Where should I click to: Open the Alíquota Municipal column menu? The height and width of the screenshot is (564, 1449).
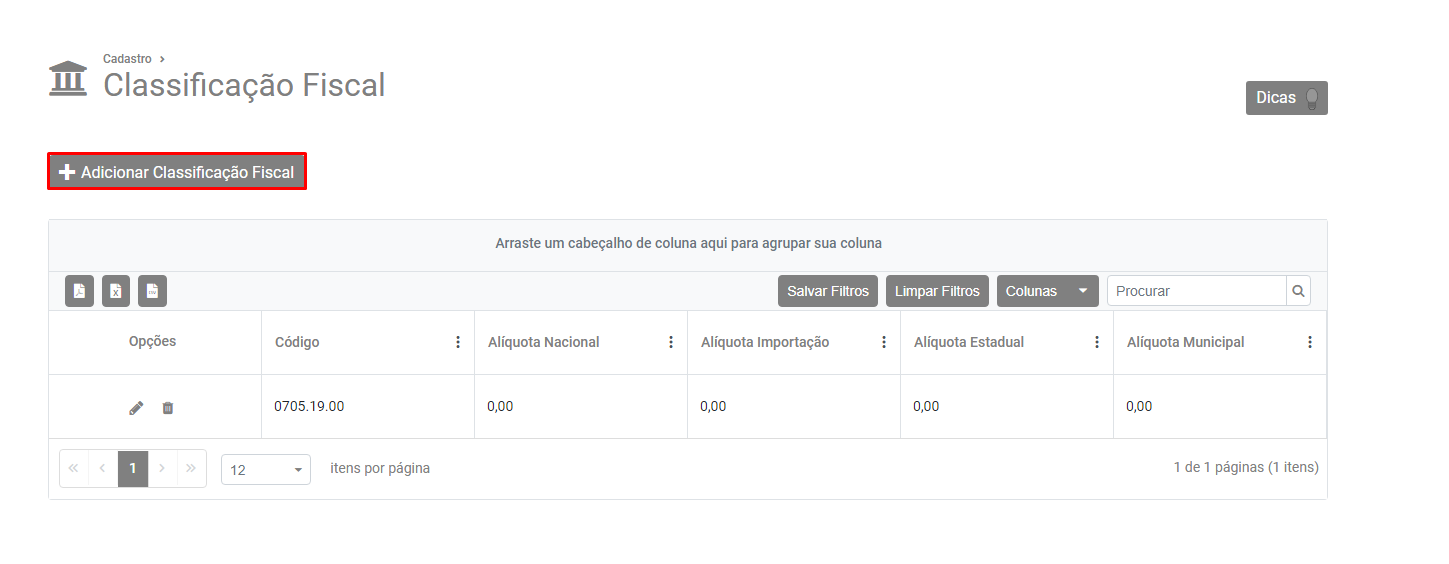point(1310,342)
